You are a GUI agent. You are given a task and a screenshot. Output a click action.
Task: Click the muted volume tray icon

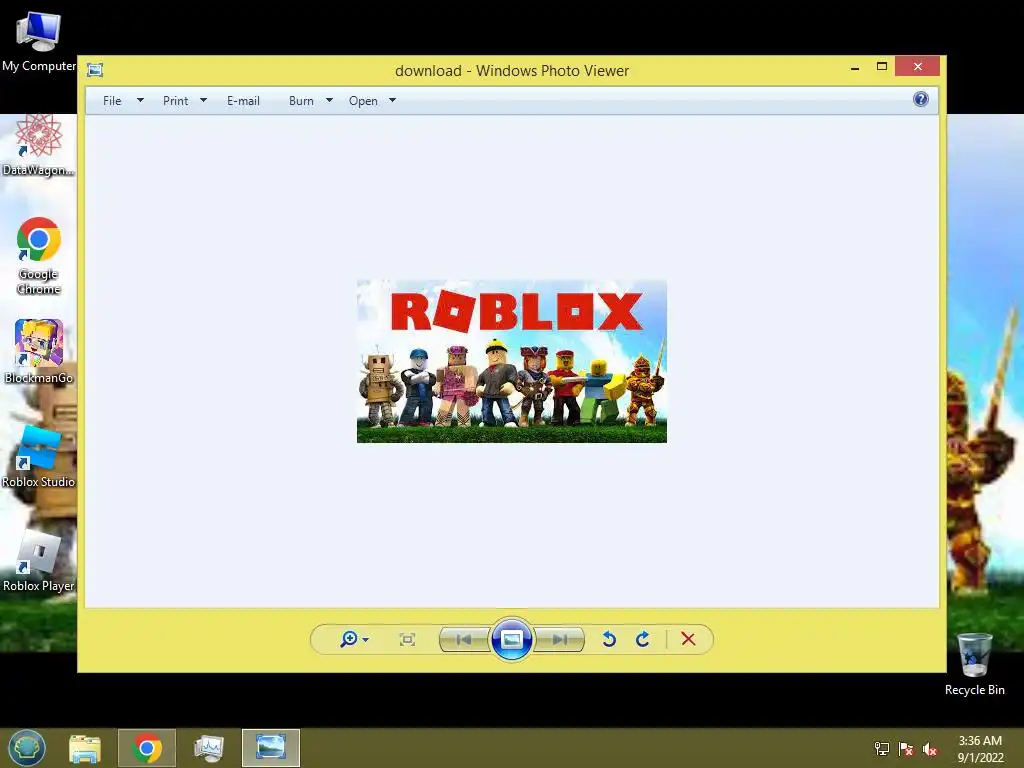click(x=930, y=748)
